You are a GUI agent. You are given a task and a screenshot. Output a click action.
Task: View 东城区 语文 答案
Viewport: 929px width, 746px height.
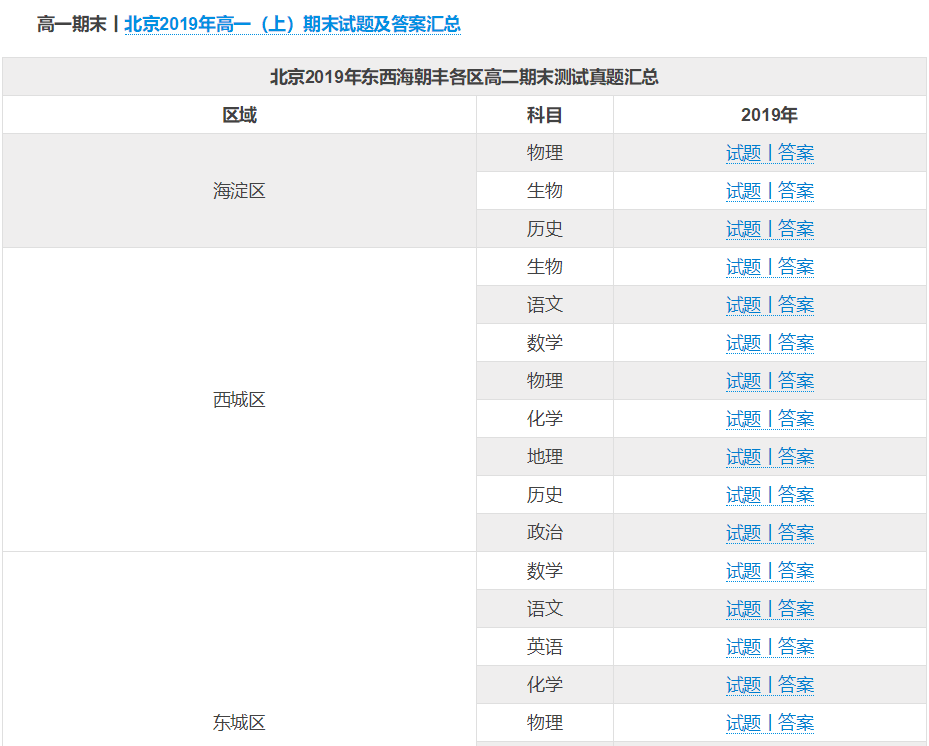[795, 608]
